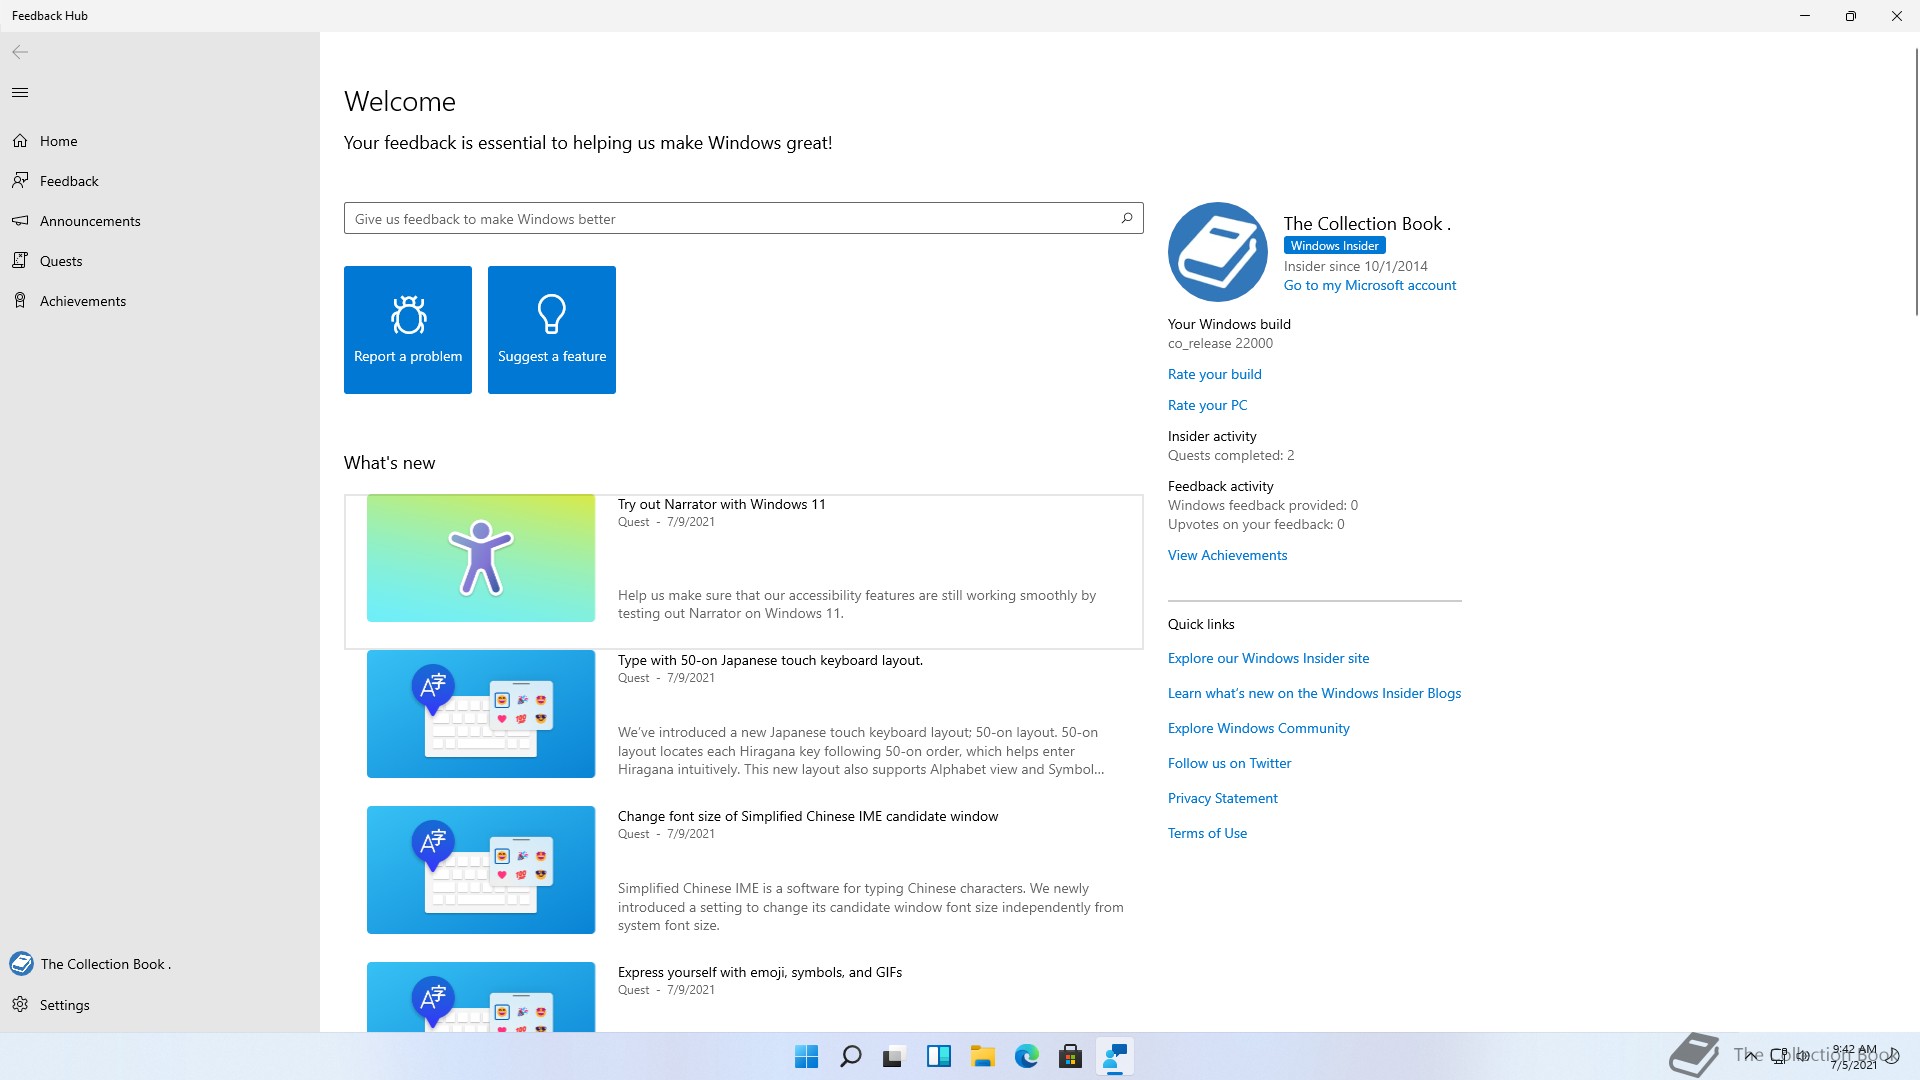The image size is (1920, 1080).
Task: Click co_release 22000 build text
Action: pos(1220,343)
